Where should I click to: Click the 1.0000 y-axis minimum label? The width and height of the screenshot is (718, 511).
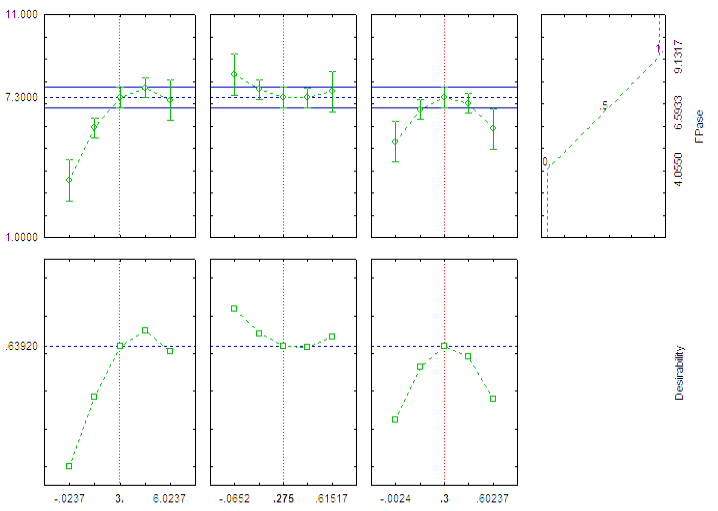pos(22,237)
